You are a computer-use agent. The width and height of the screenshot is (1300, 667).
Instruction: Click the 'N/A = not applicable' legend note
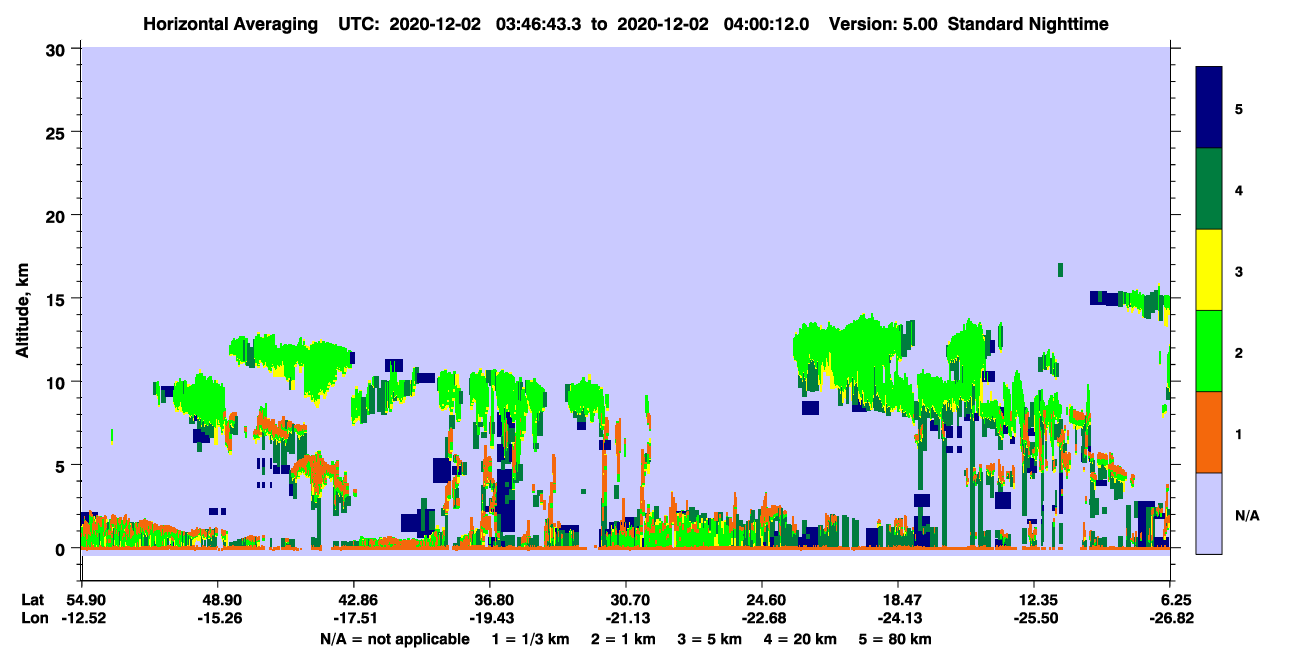pos(394,639)
